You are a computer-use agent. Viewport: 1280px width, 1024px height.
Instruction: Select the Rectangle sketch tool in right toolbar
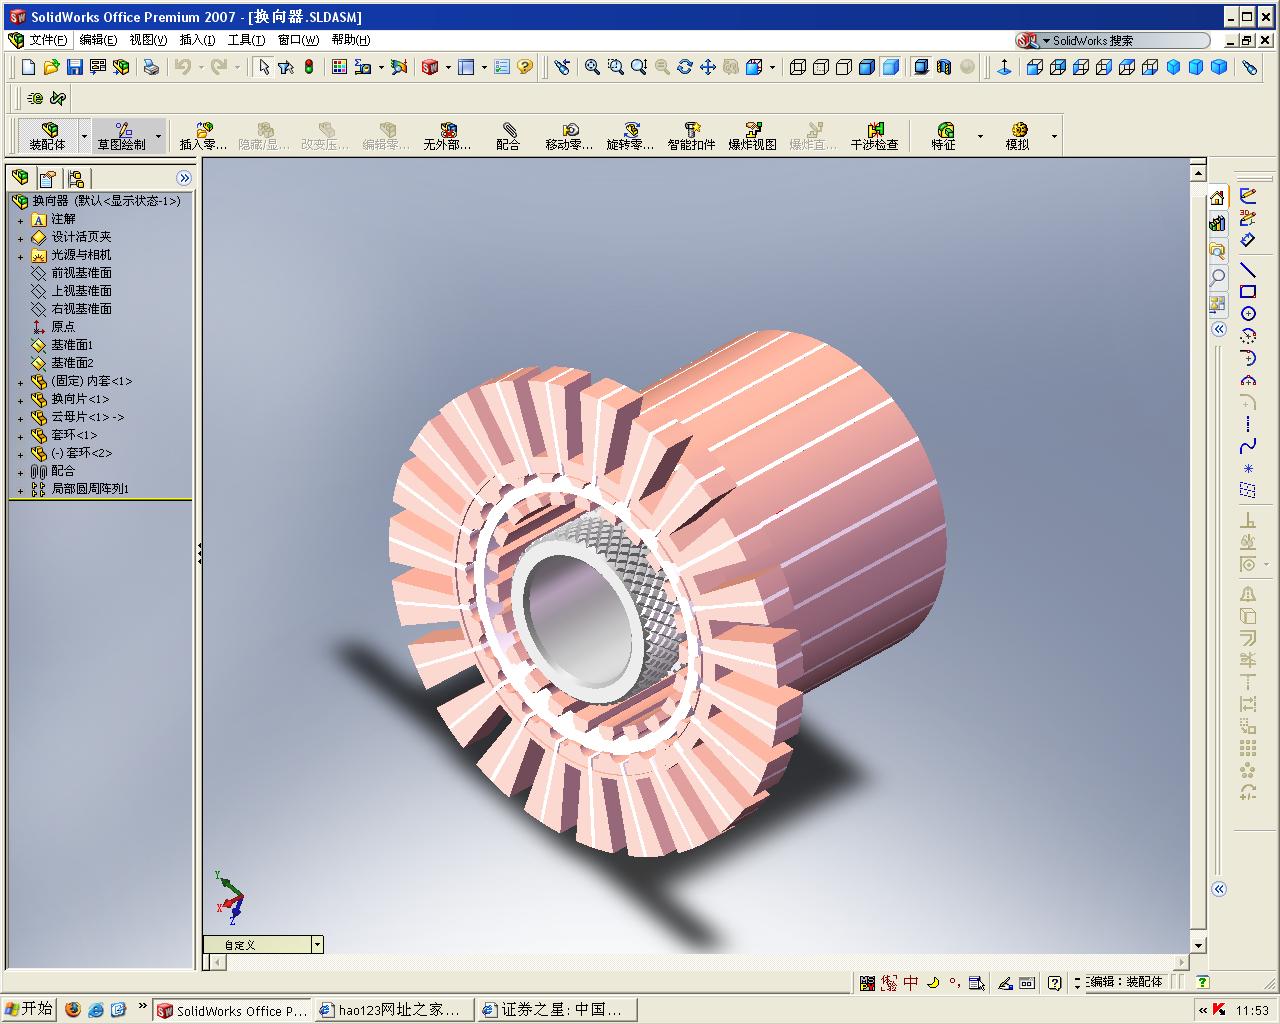1248,292
